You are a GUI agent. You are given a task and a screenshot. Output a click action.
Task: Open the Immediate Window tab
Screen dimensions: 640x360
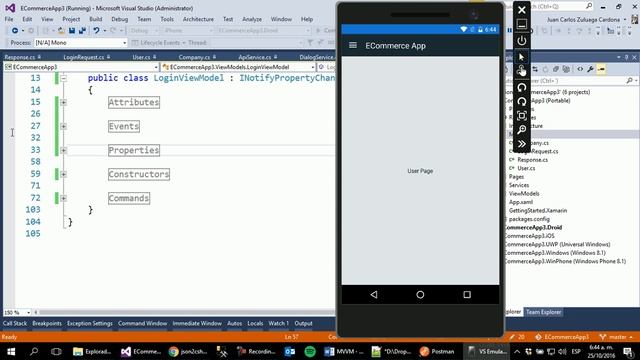coord(197,323)
